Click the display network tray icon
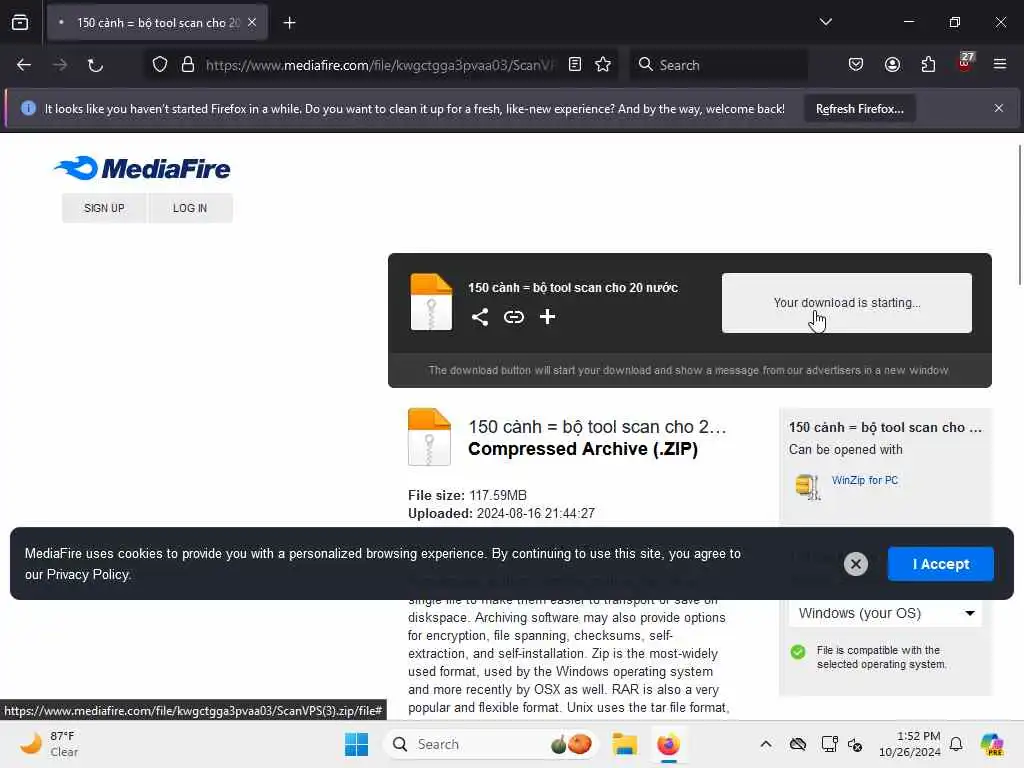1024x768 pixels. pyautogui.click(x=829, y=744)
